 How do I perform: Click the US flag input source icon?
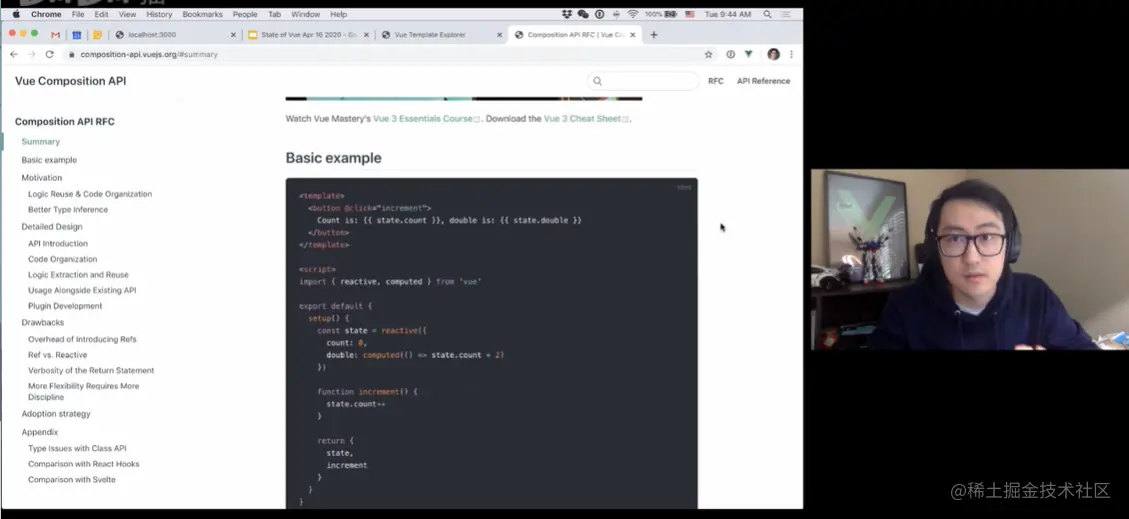coord(690,14)
